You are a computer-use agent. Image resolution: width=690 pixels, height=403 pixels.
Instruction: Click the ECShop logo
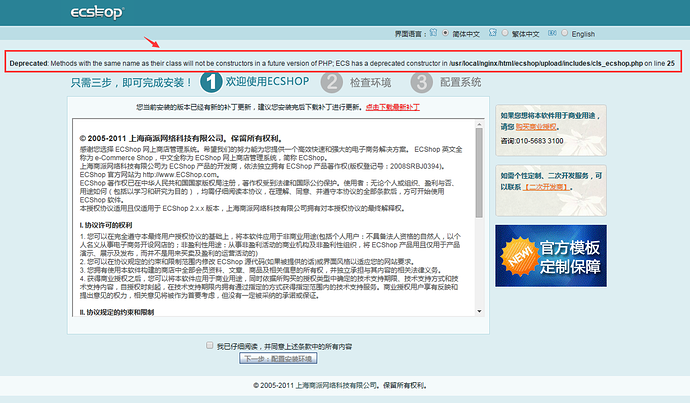pos(97,12)
